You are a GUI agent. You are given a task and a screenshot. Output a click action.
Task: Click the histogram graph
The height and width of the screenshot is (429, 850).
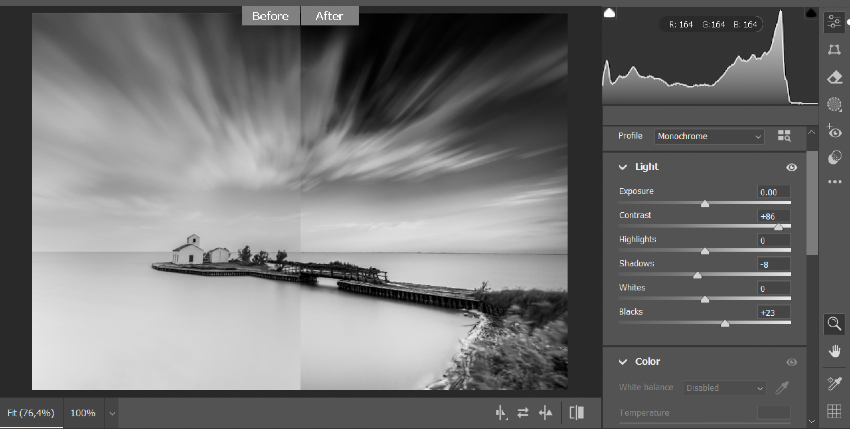pyautogui.click(x=710, y=56)
